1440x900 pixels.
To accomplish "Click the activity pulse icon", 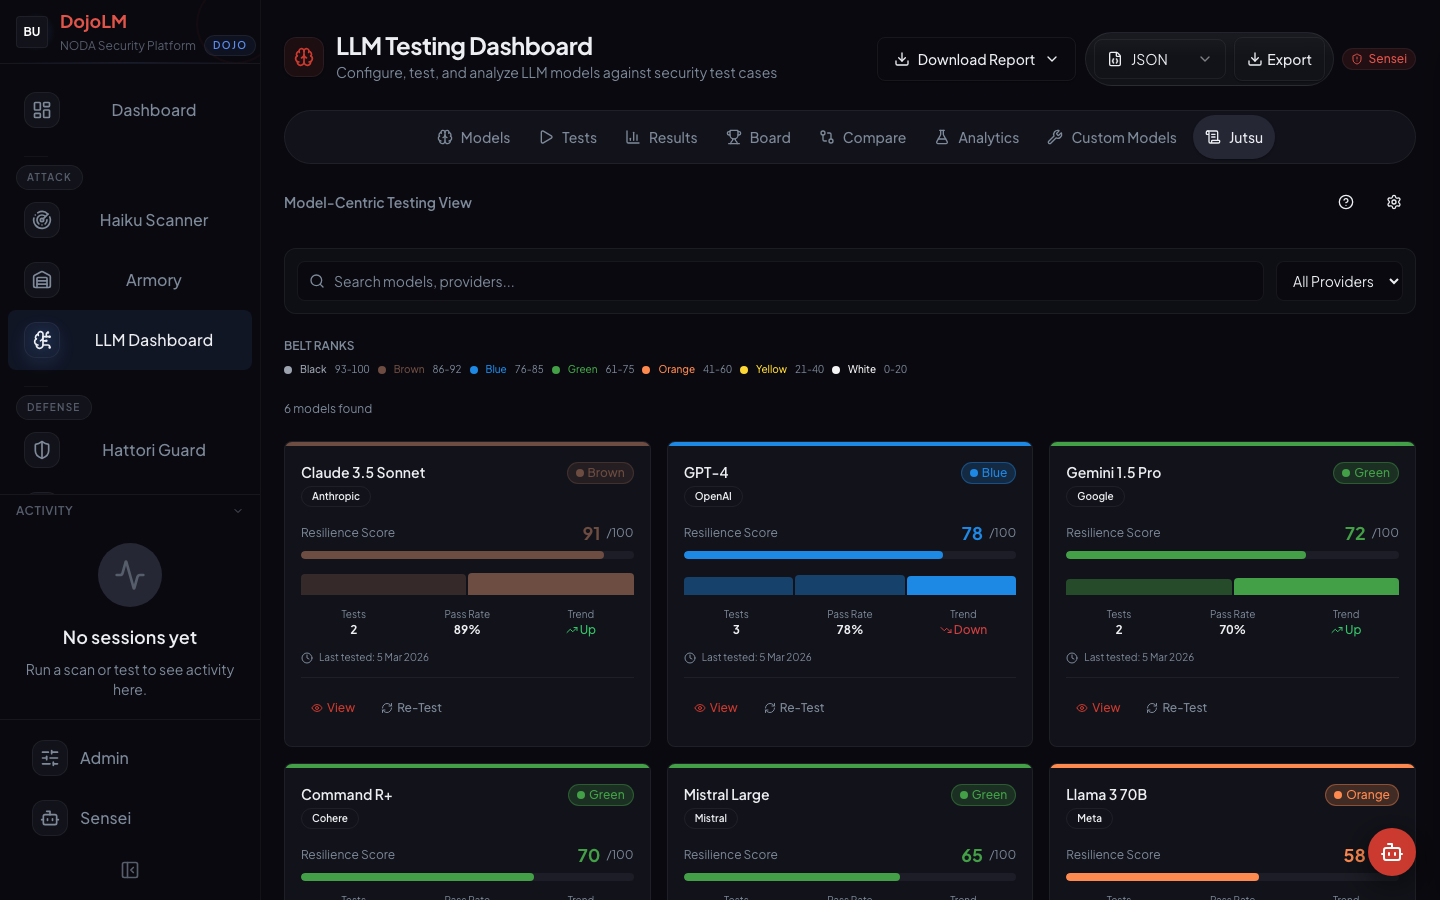I will click(x=130, y=575).
